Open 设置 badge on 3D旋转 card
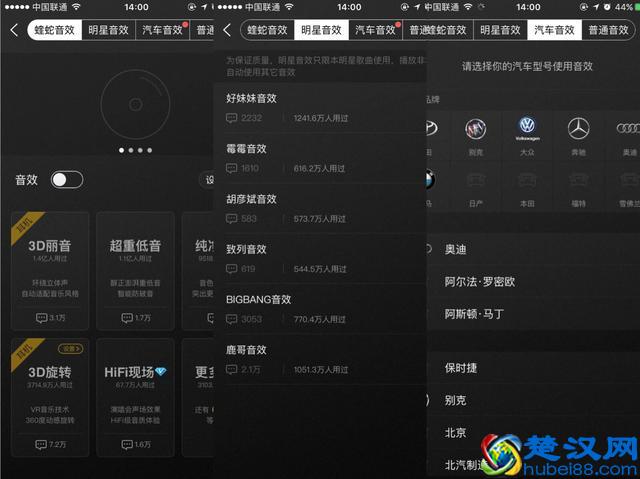Viewport: 640px width, 479px height. pos(71,348)
